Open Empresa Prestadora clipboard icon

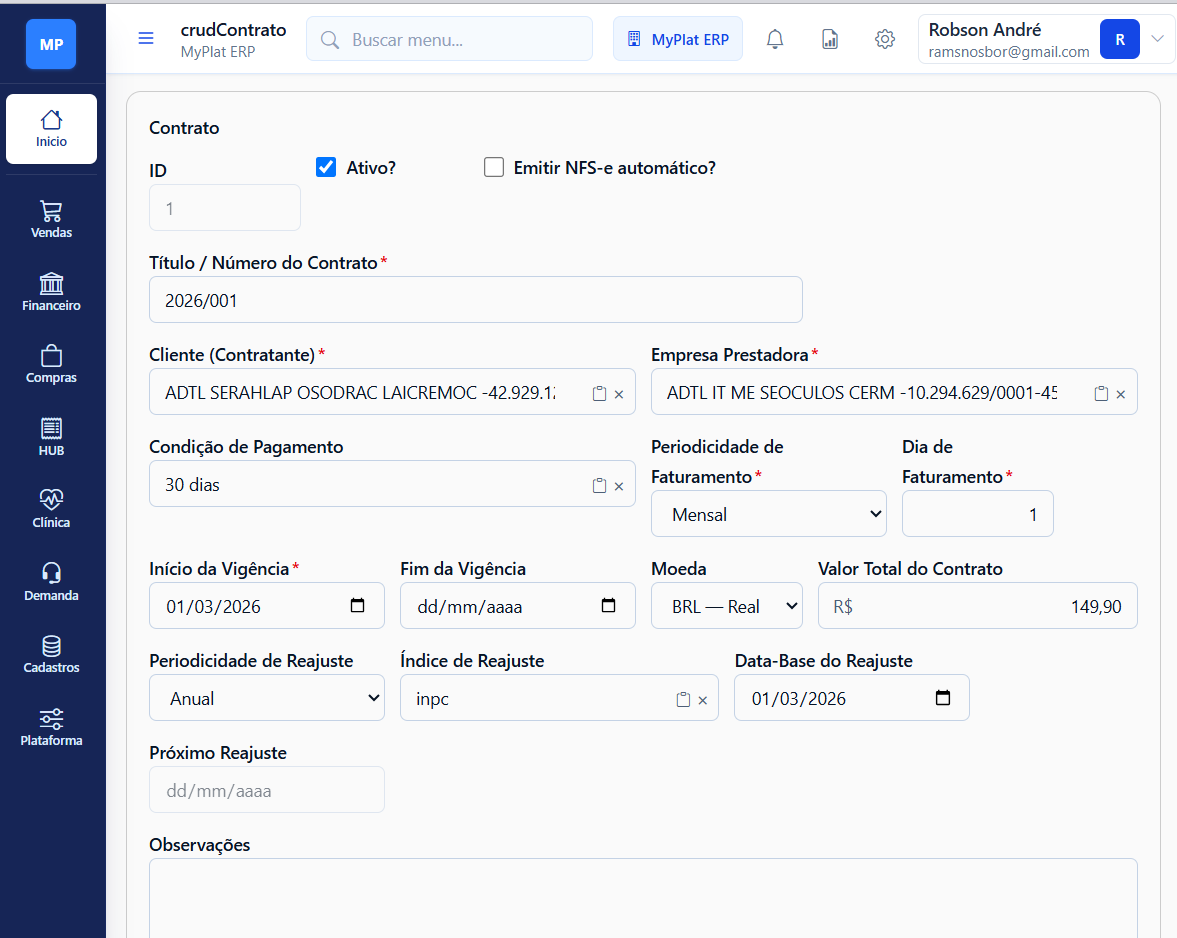tap(1101, 393)
